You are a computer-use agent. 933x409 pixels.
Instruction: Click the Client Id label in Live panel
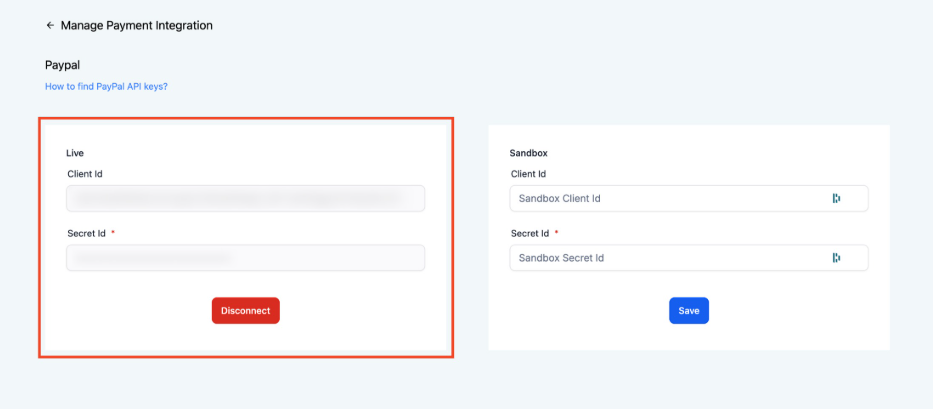click(x=86, y=174)
